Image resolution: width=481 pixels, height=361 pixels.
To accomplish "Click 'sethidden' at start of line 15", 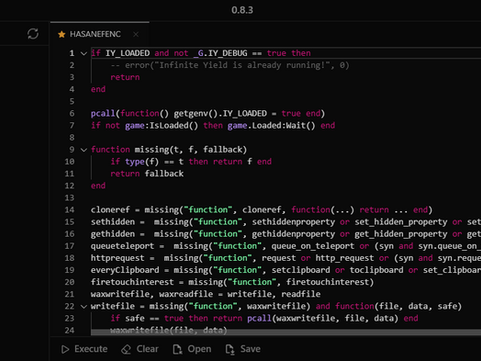I will tap(113, 222).
